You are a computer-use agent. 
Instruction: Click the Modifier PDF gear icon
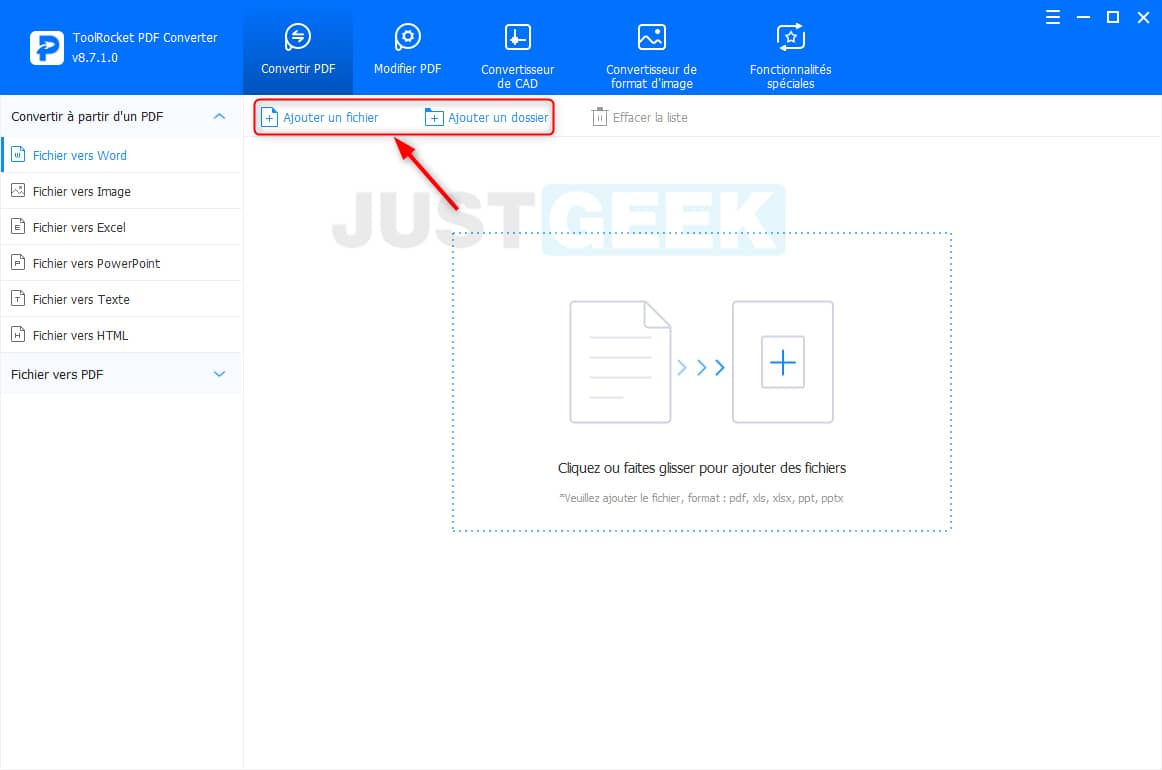point(408,36)
